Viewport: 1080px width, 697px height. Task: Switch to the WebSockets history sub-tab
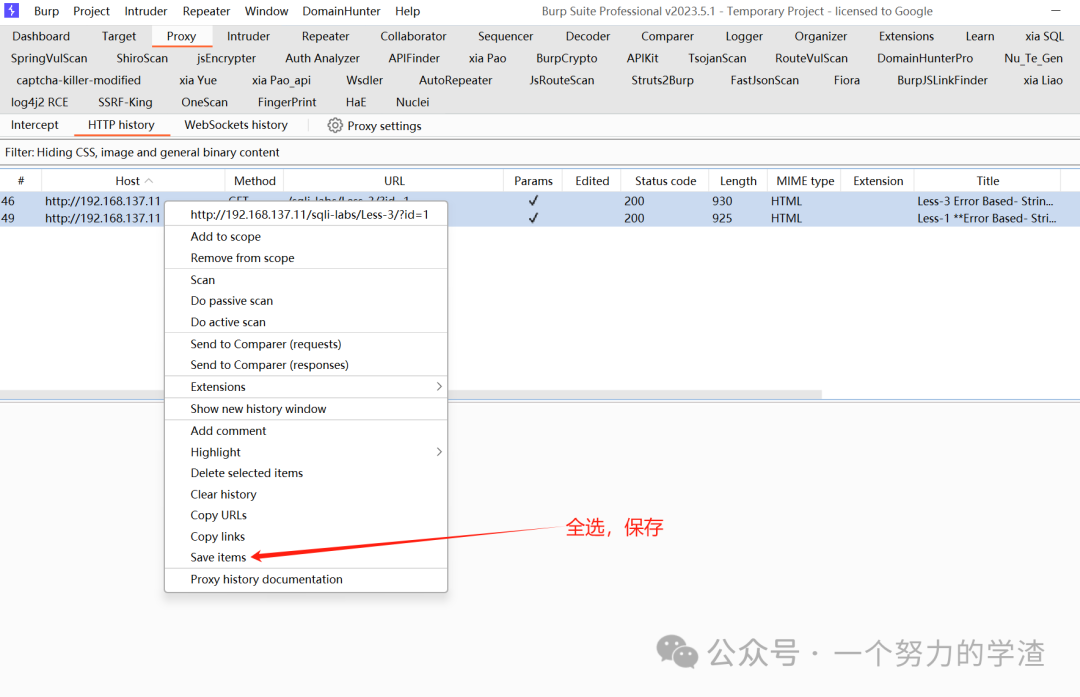coord(236,125)
